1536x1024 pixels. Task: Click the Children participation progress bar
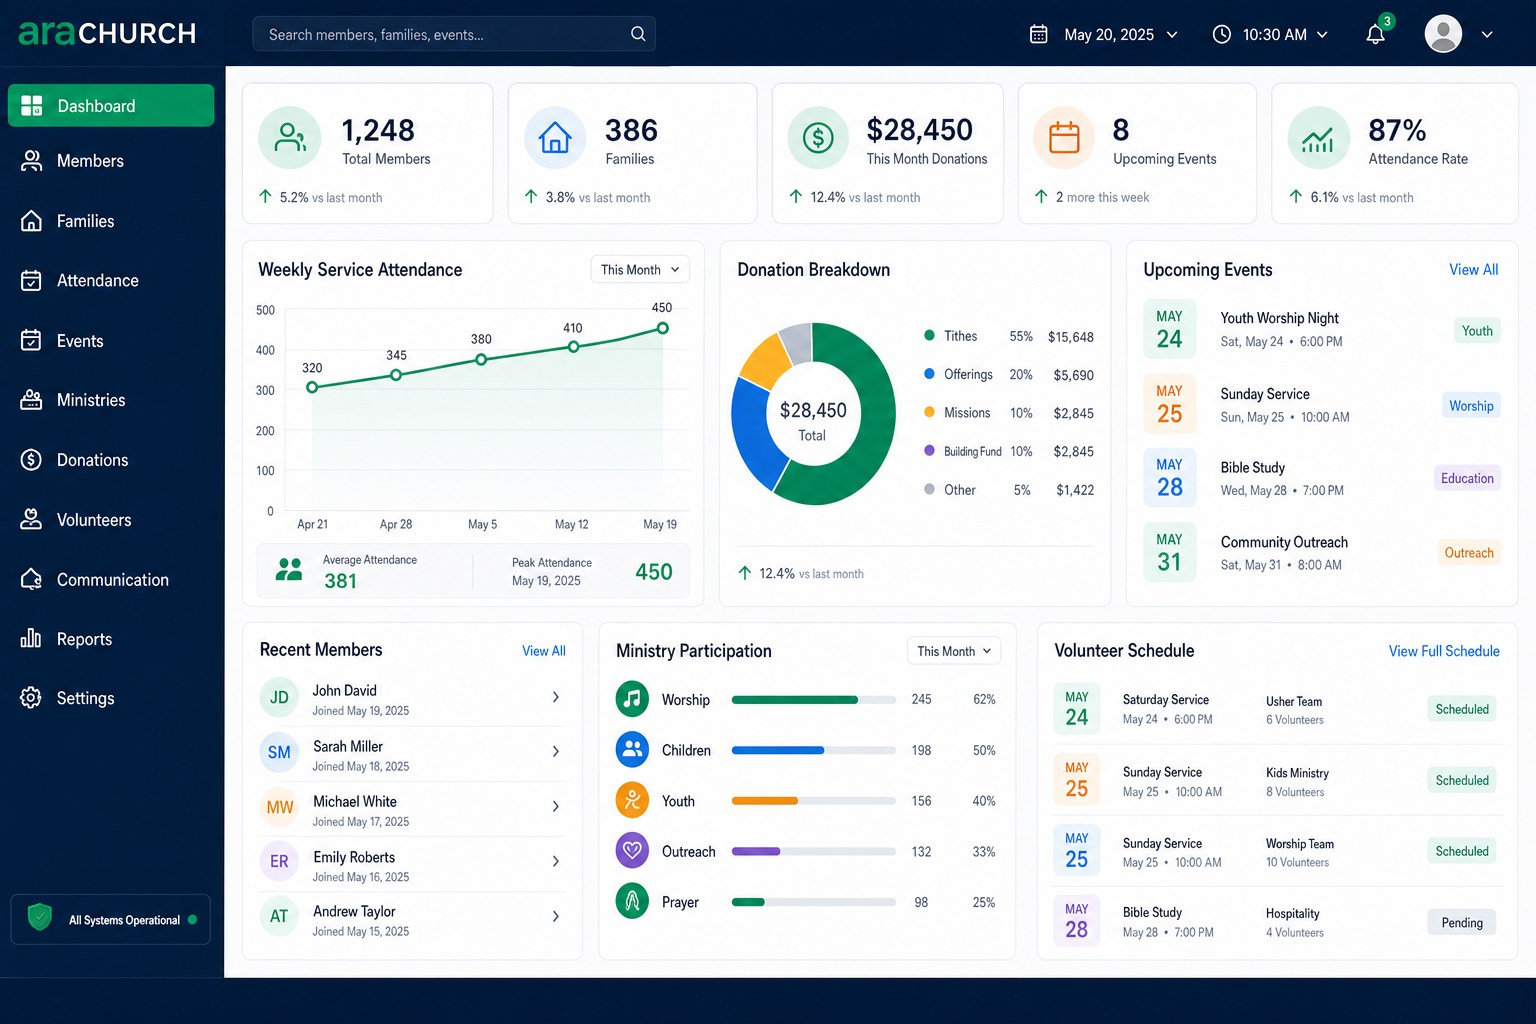(813, 750)
